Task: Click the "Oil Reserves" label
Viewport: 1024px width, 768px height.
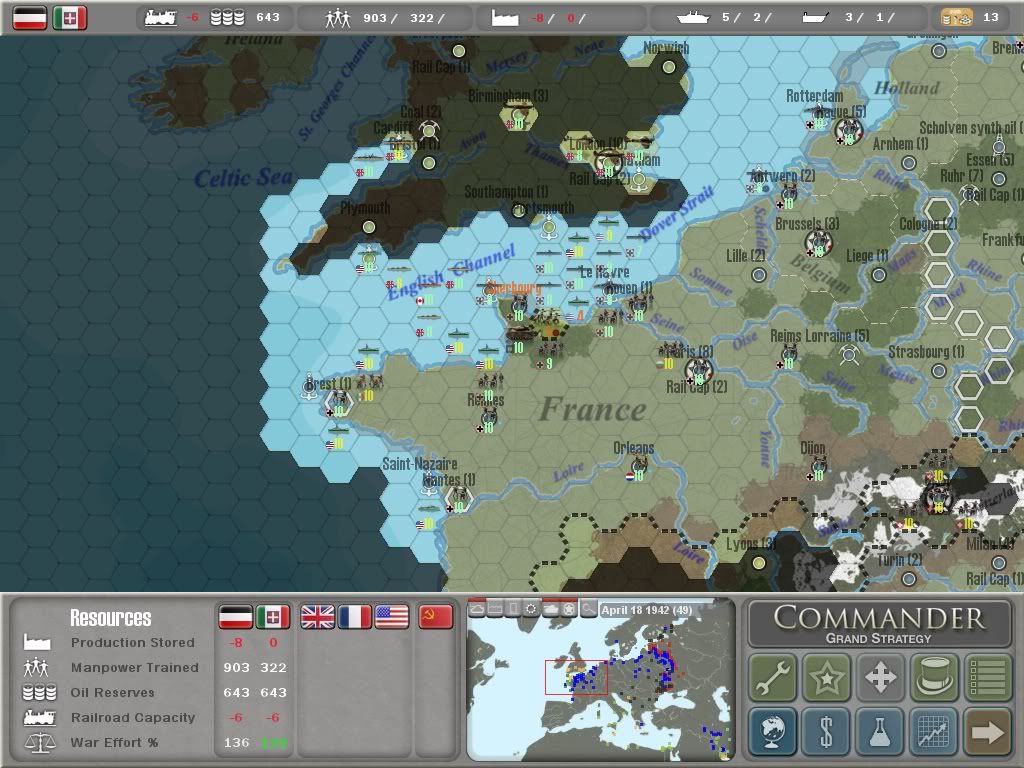Action: point(112,692)
